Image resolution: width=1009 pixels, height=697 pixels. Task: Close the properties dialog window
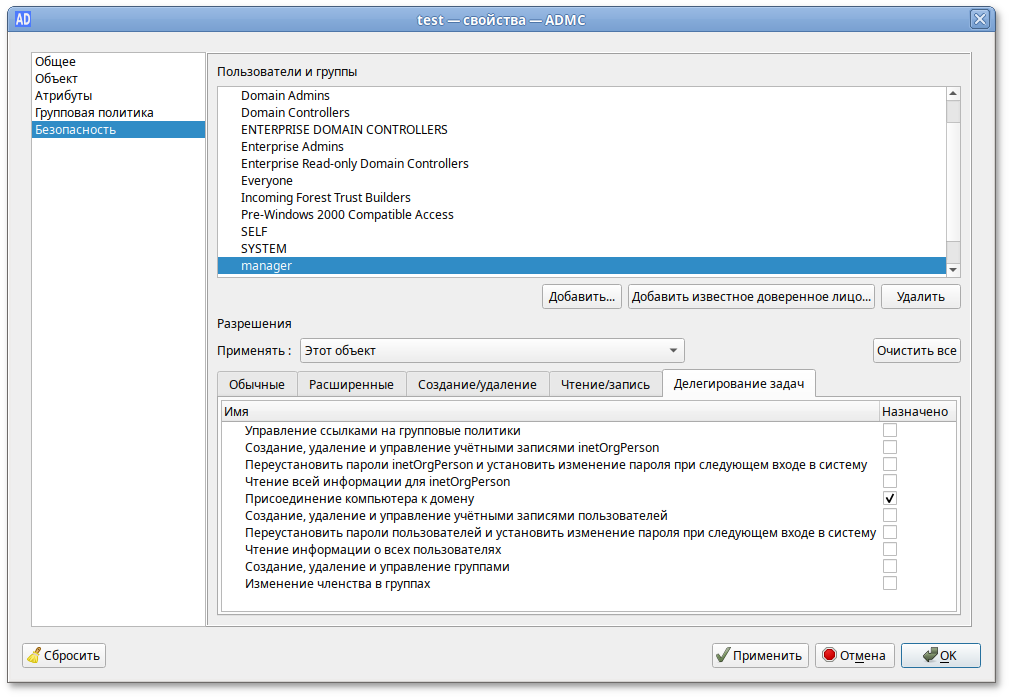(x=980, y=19)
